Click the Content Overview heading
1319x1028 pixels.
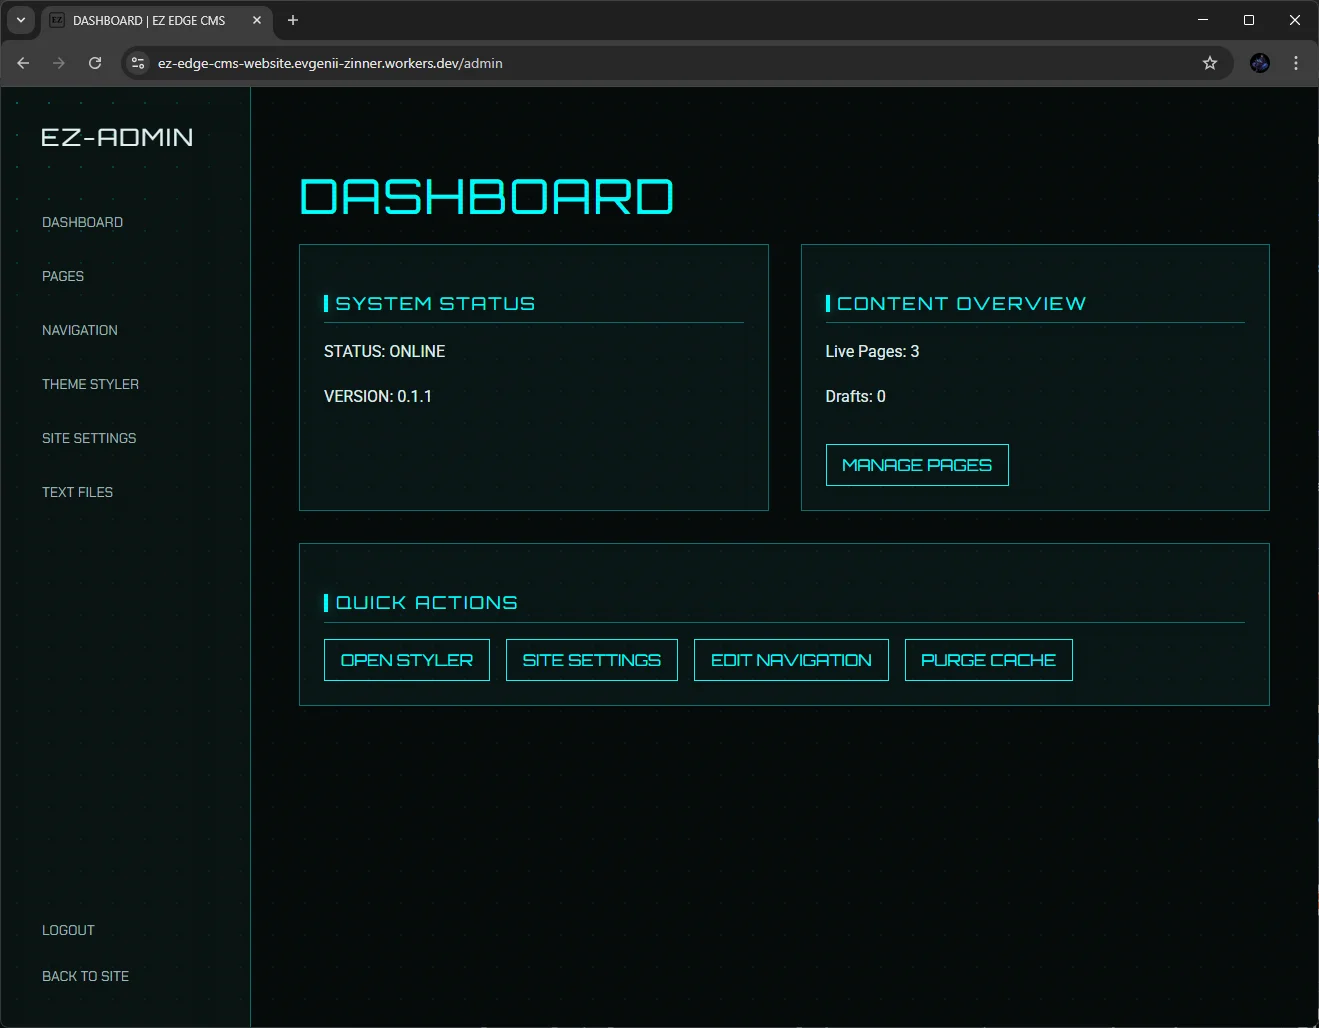tap(961, 303)
